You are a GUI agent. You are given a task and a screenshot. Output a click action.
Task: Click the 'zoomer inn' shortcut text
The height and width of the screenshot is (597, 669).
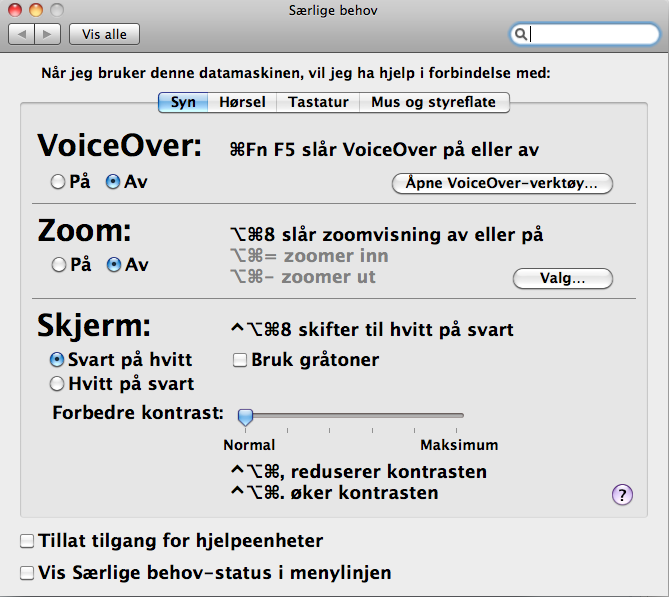[336, 256]
